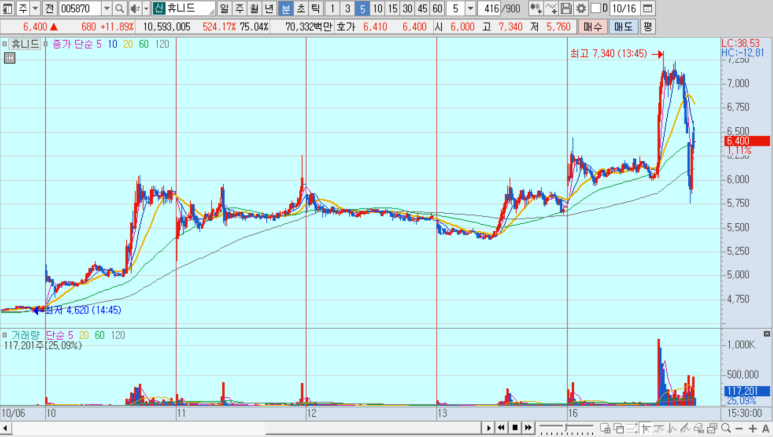Click the stacked chart windows icon
The height and width of the screenshot is (437, 773).
pos(712,428)
